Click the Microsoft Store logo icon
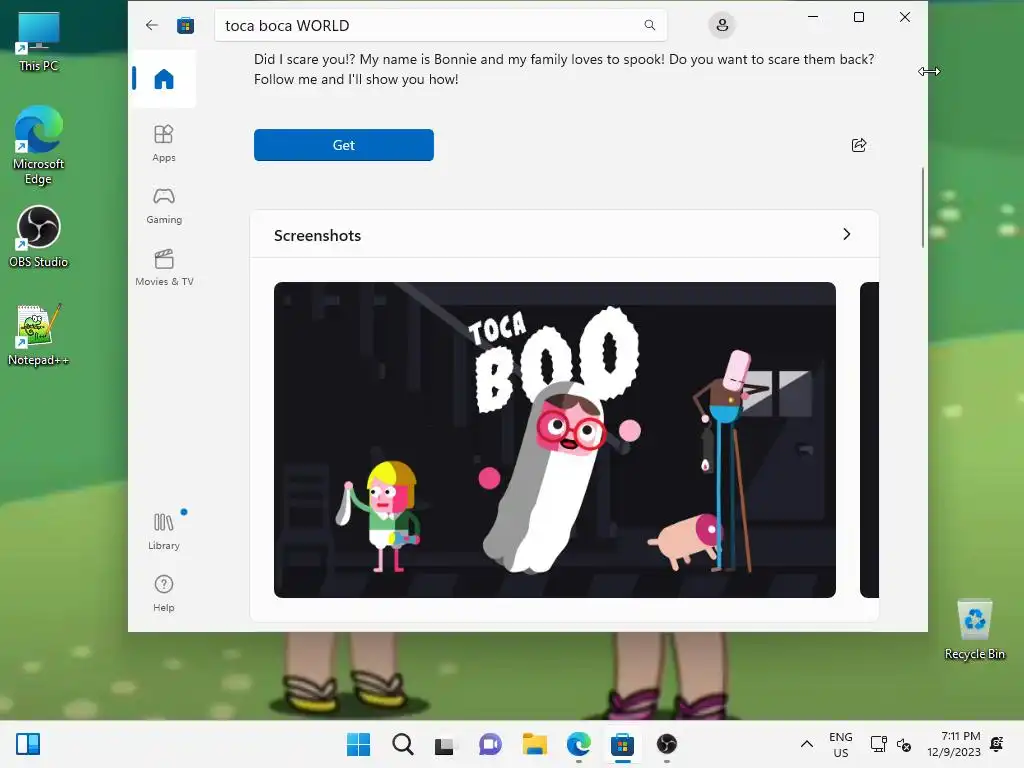 tap(185, 25)
